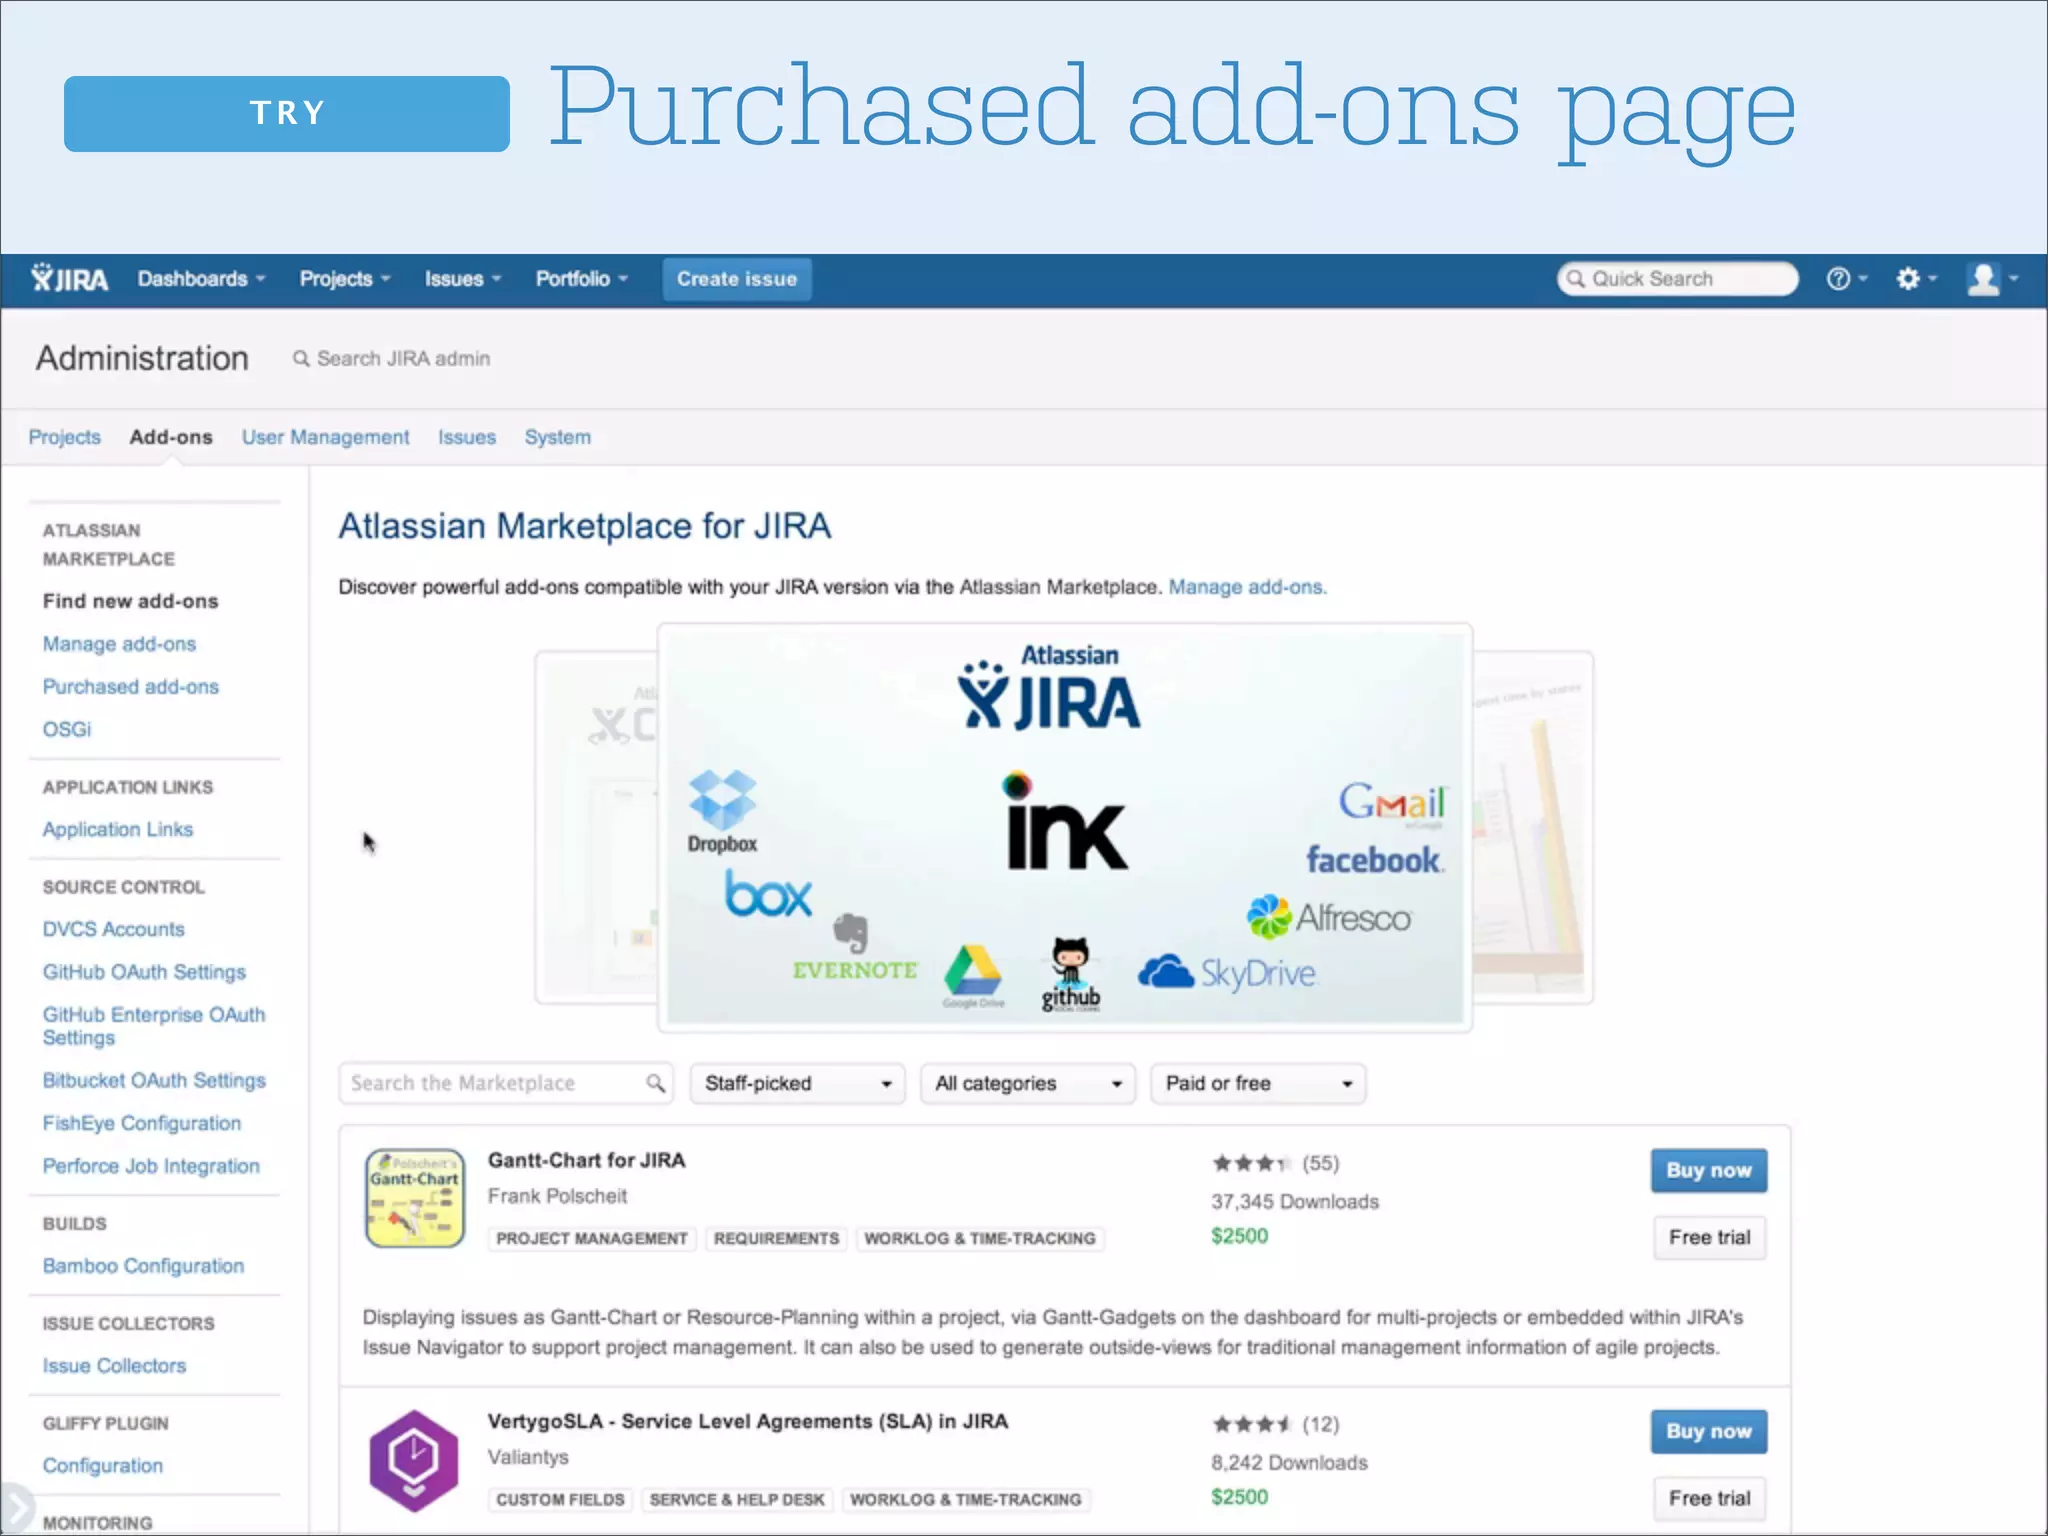Click the VertygoSLA purple hexagon icon
The image size is (2048, 1536).
(x=414, y=1460)
